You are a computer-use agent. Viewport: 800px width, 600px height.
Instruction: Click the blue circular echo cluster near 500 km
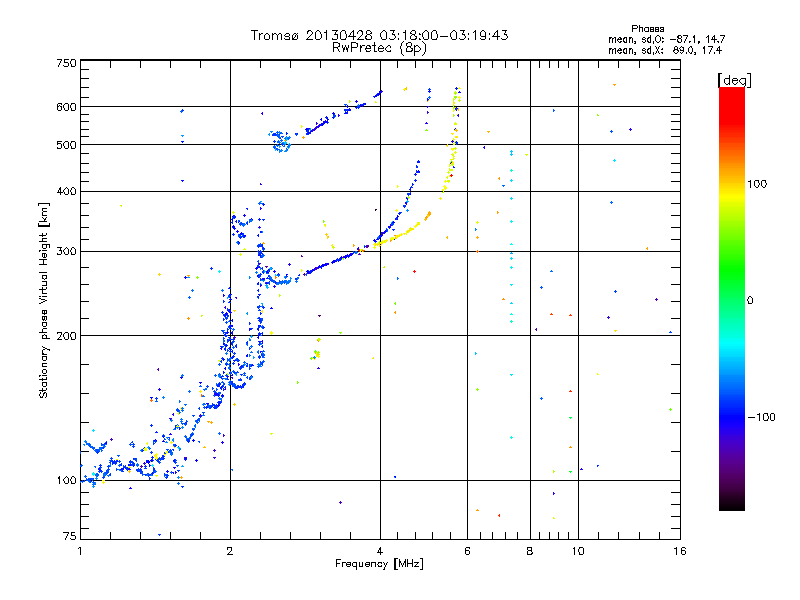pyautogui.click(x=281, y=141)
